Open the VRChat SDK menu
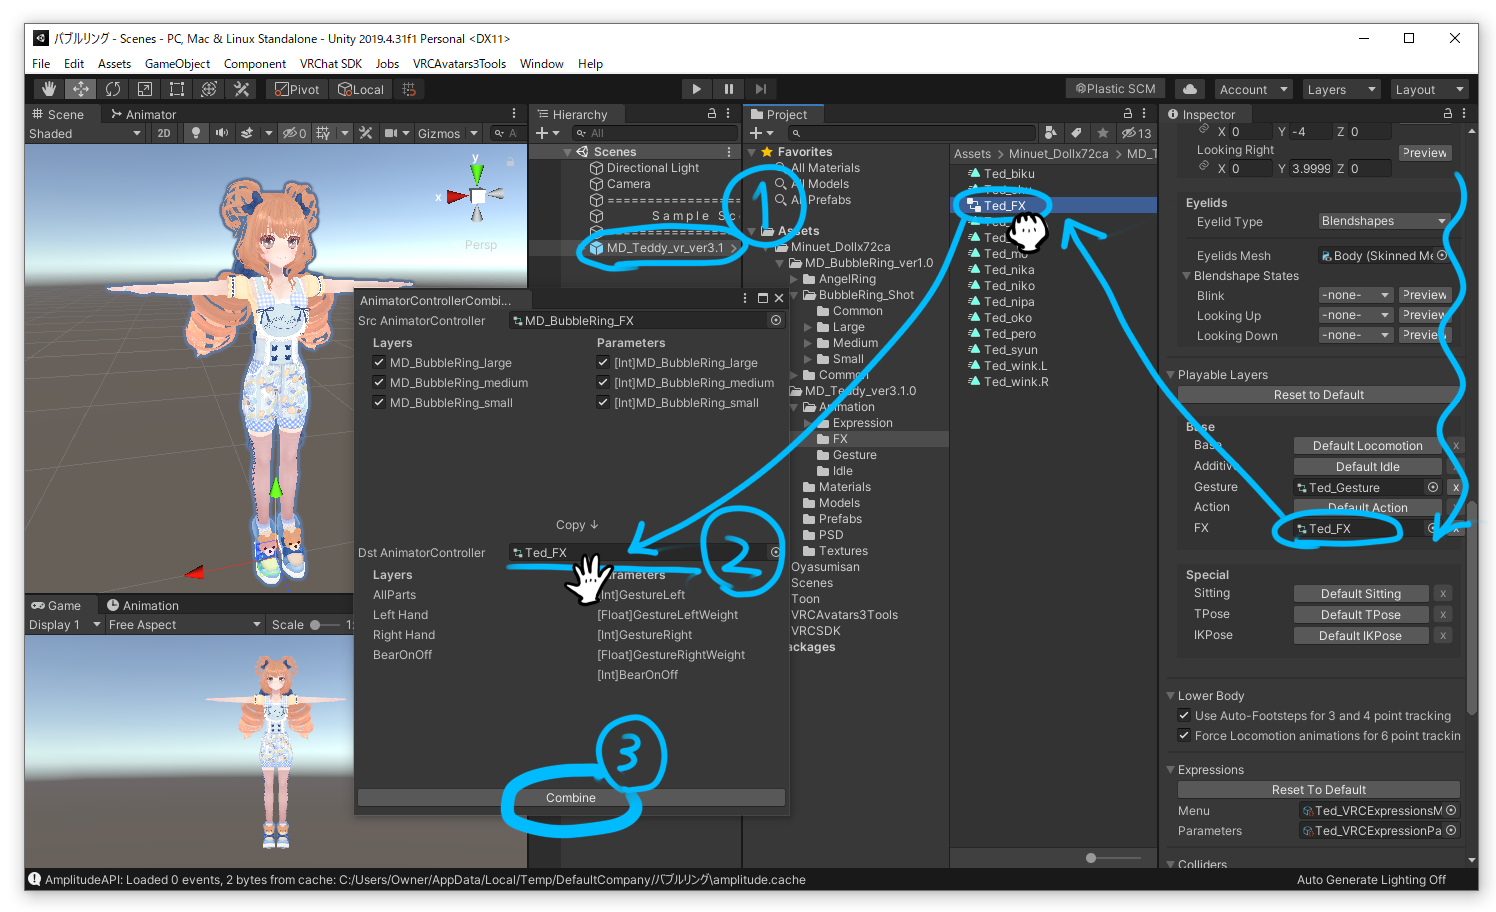 [x=330, y=64]
